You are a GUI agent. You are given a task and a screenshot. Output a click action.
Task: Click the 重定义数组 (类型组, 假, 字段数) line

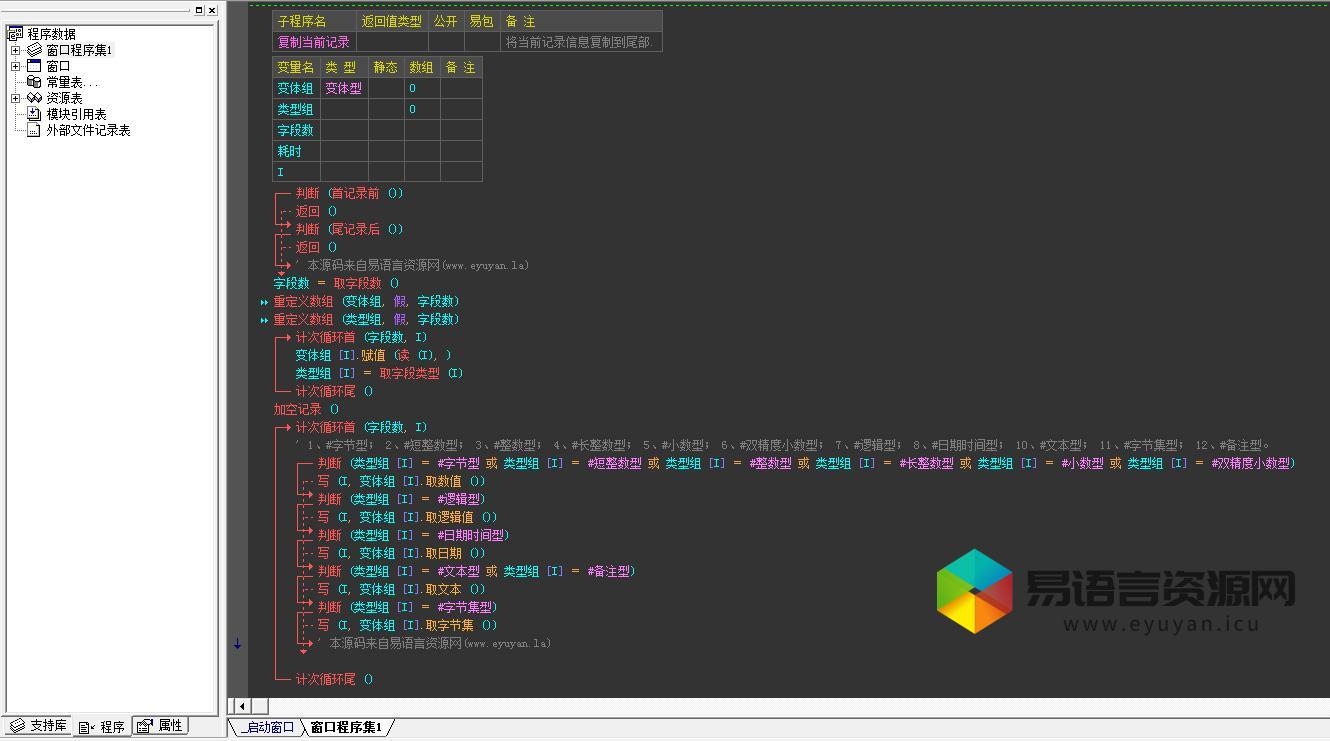[x=367, y=319]
